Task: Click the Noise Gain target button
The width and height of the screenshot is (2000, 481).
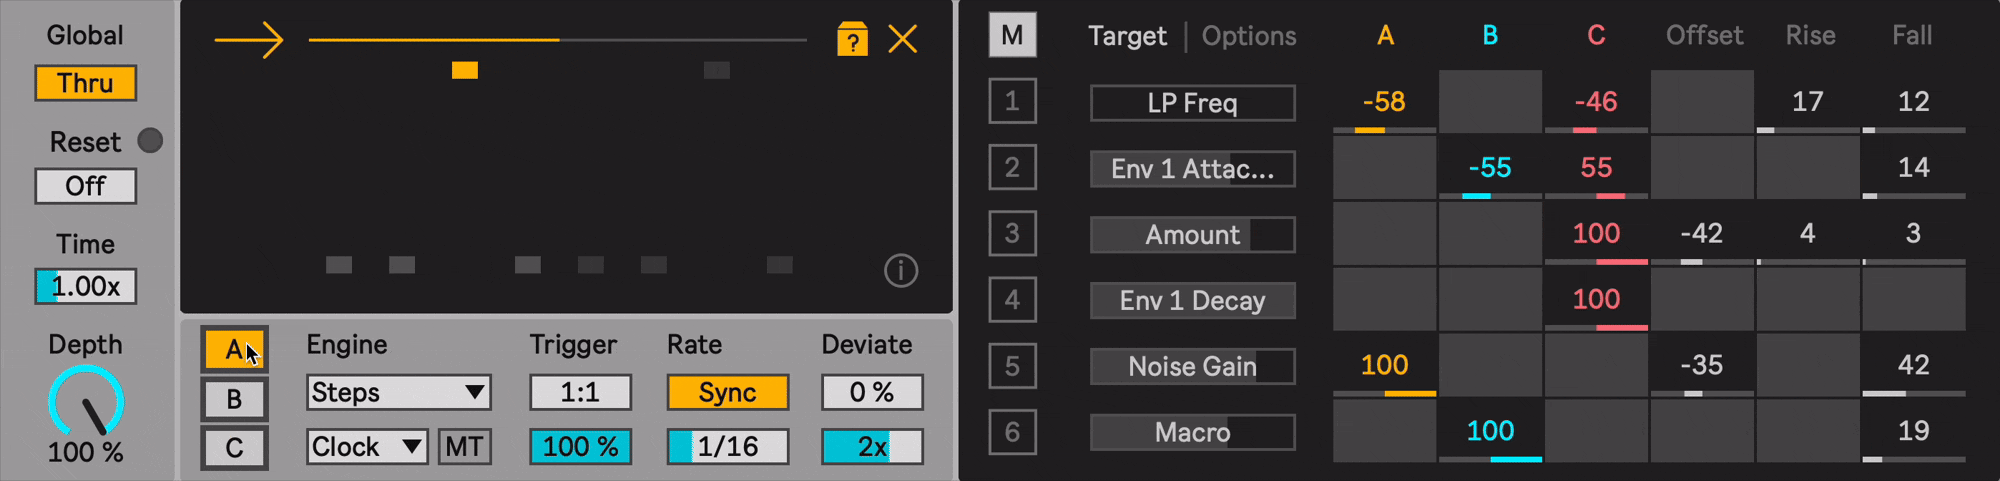Action: [x=1192, y=366]
